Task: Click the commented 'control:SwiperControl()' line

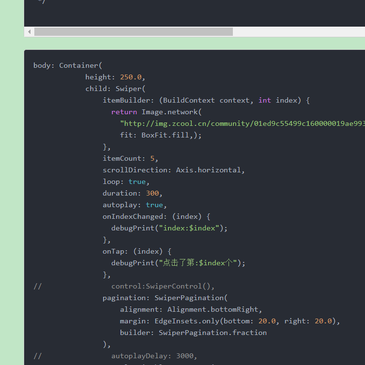Action: tap(163, 286)
